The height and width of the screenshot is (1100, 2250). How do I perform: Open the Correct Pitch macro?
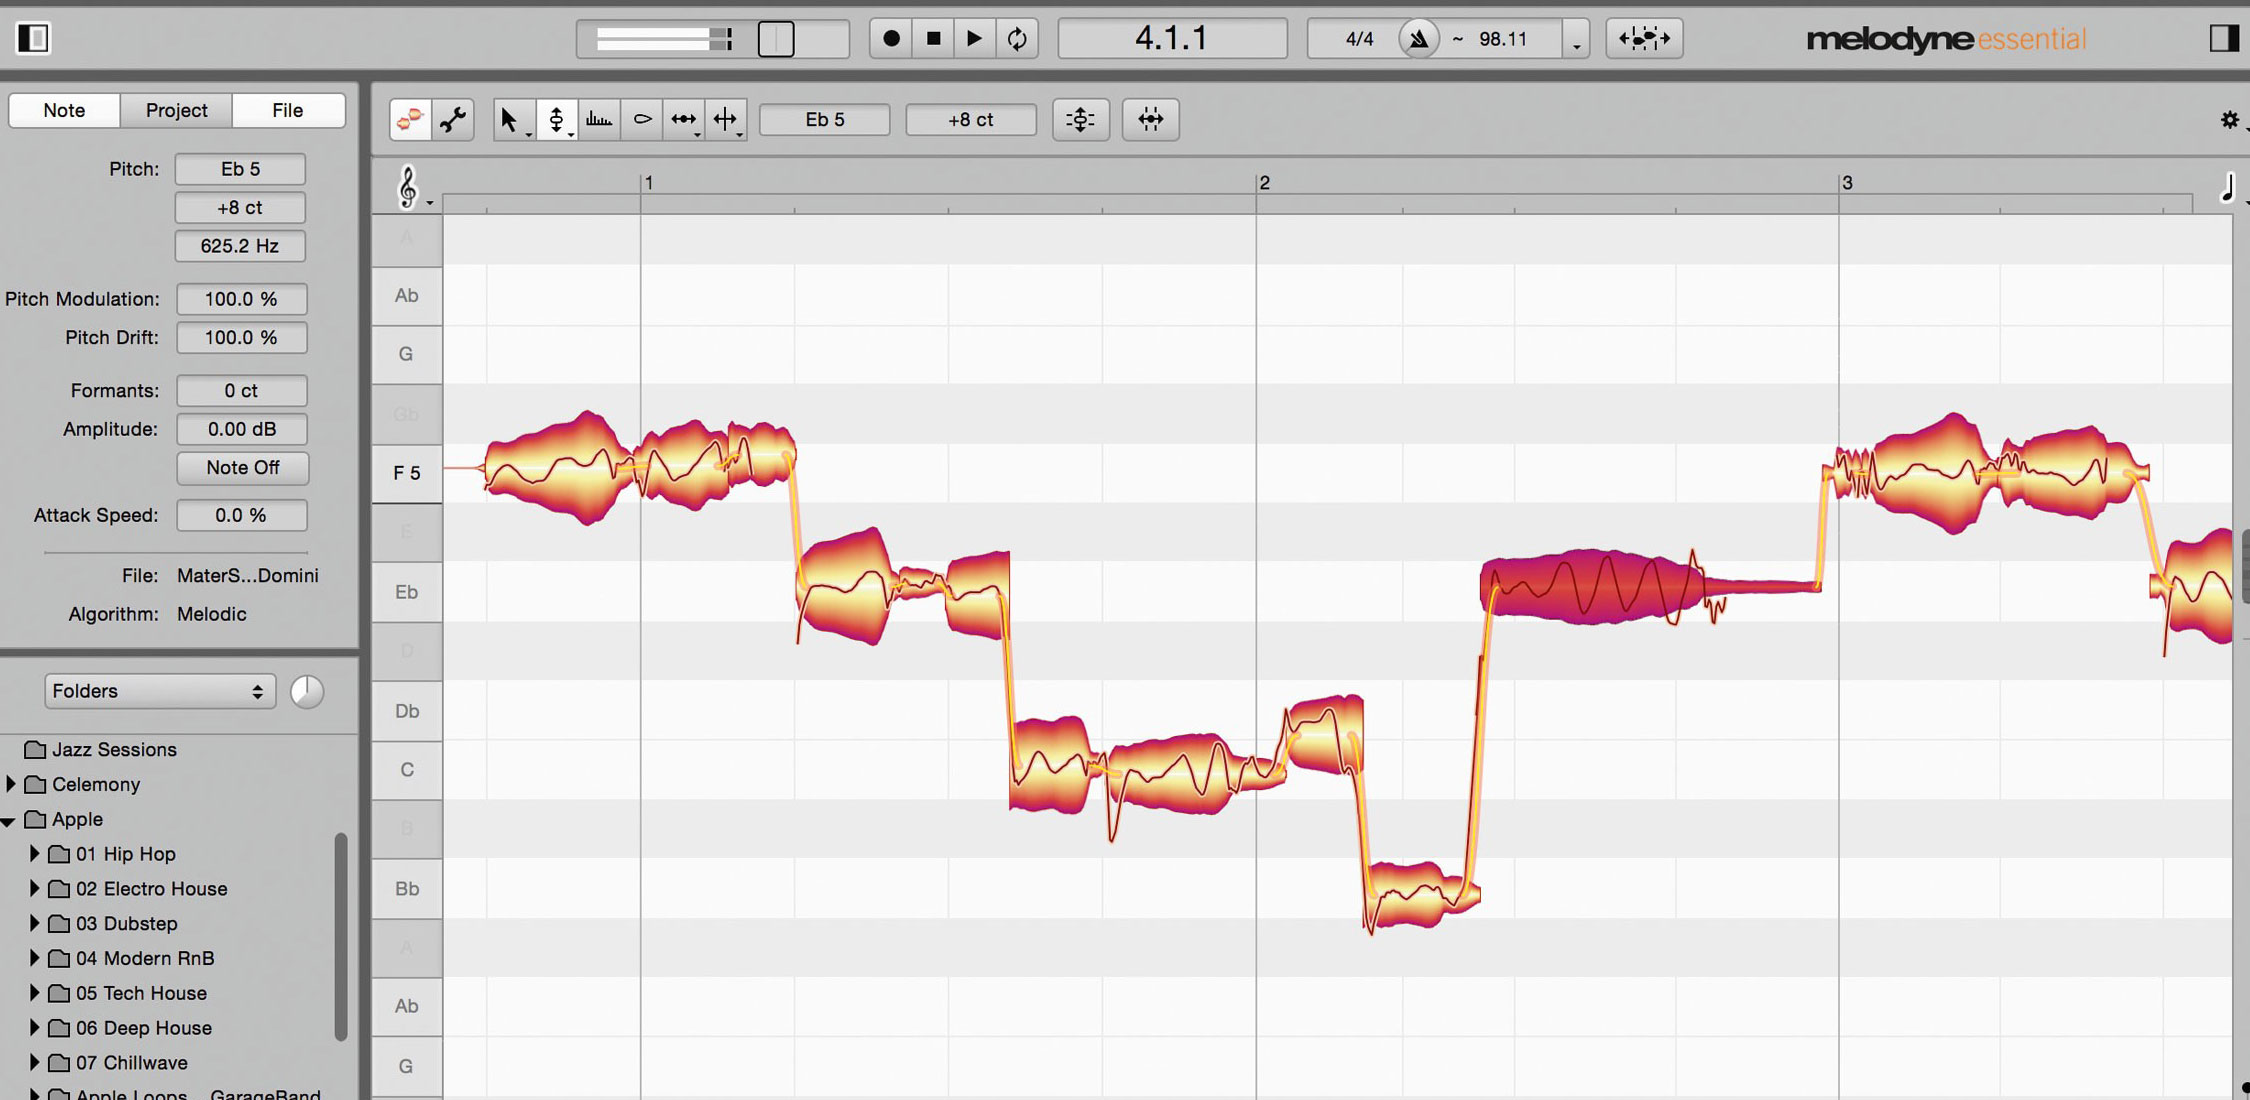[1080, 120]
